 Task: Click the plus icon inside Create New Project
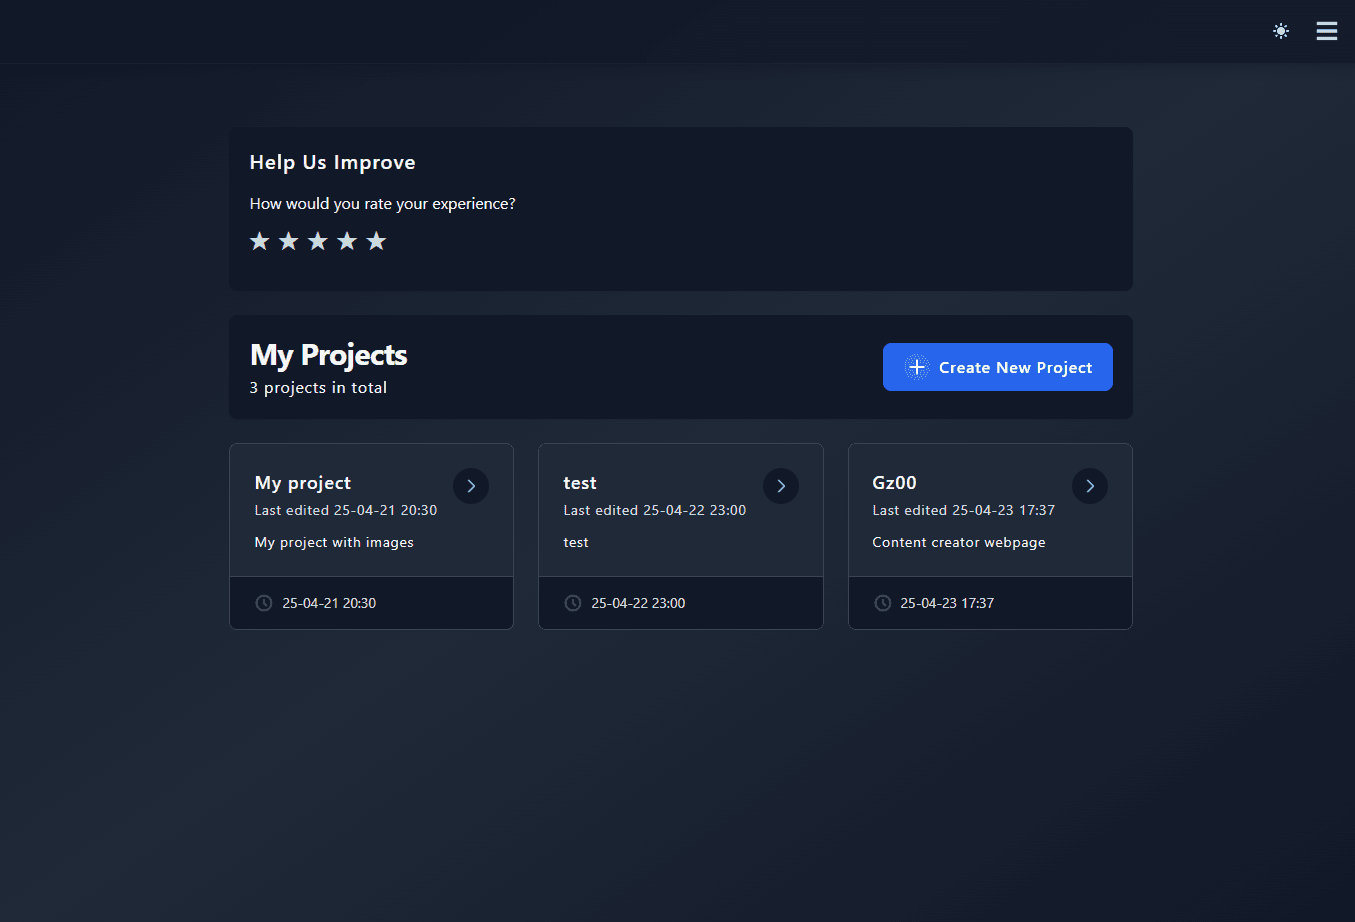click(x=916, y=367)
